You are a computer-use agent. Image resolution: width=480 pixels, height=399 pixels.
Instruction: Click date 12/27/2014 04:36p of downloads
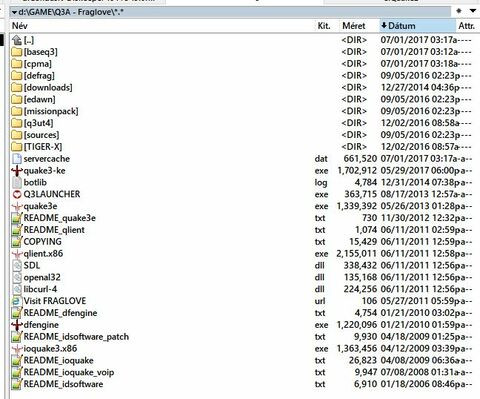click(x=420, y=88)
